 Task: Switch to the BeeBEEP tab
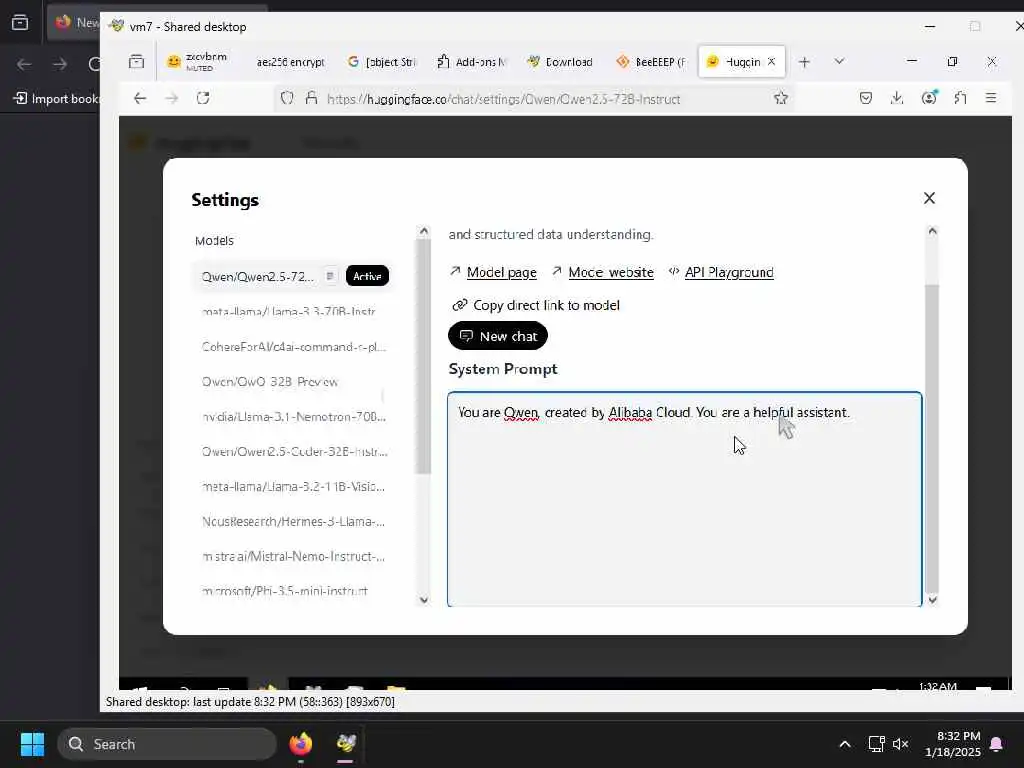pyautogui.click(x=650, y=61)
